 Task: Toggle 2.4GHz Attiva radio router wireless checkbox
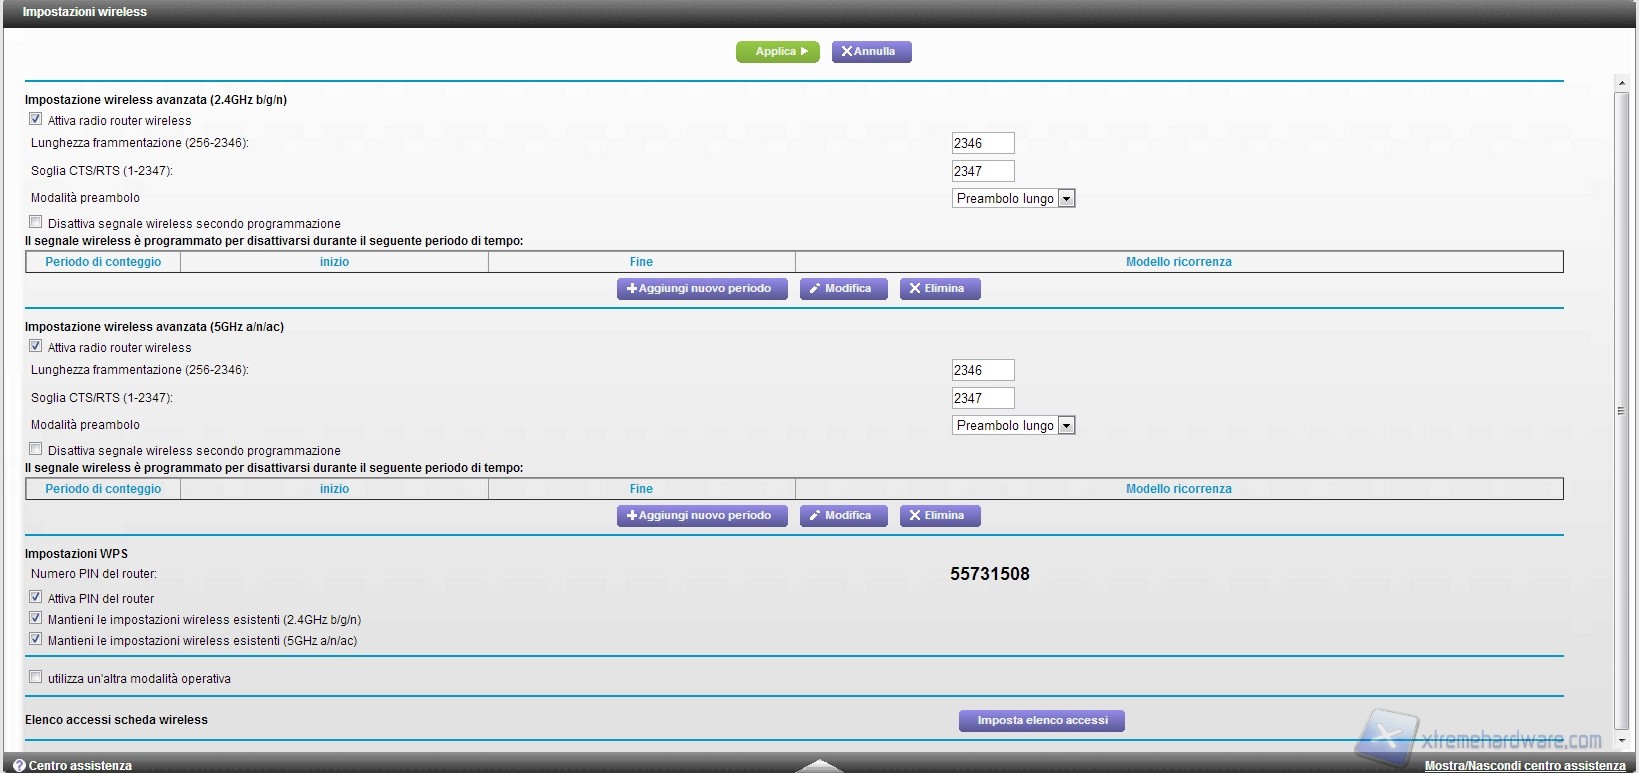(36, 119)
